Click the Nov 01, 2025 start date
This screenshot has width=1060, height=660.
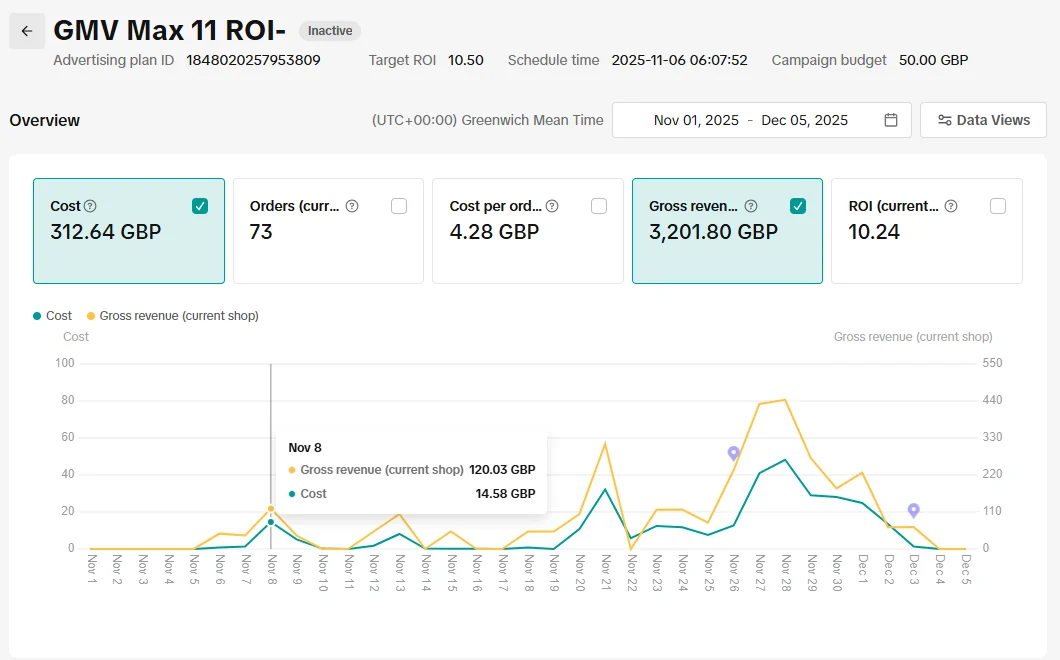pyautogui.click(x=696, y=120)
